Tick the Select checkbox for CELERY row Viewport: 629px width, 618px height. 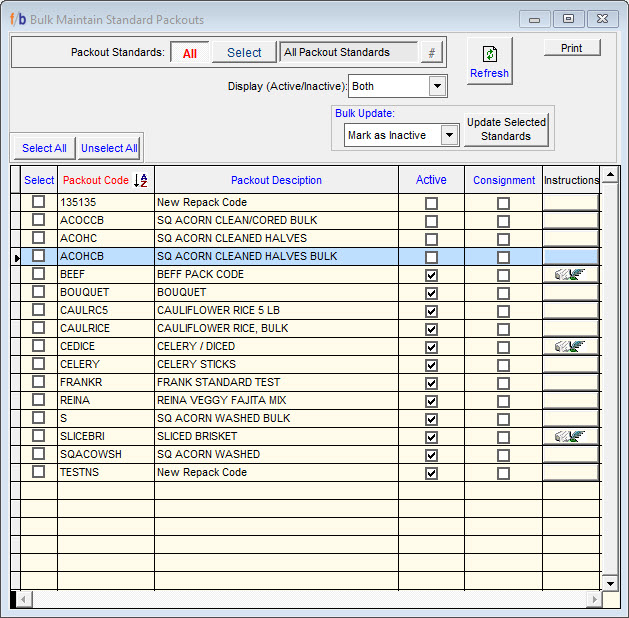tap(39, 364)
